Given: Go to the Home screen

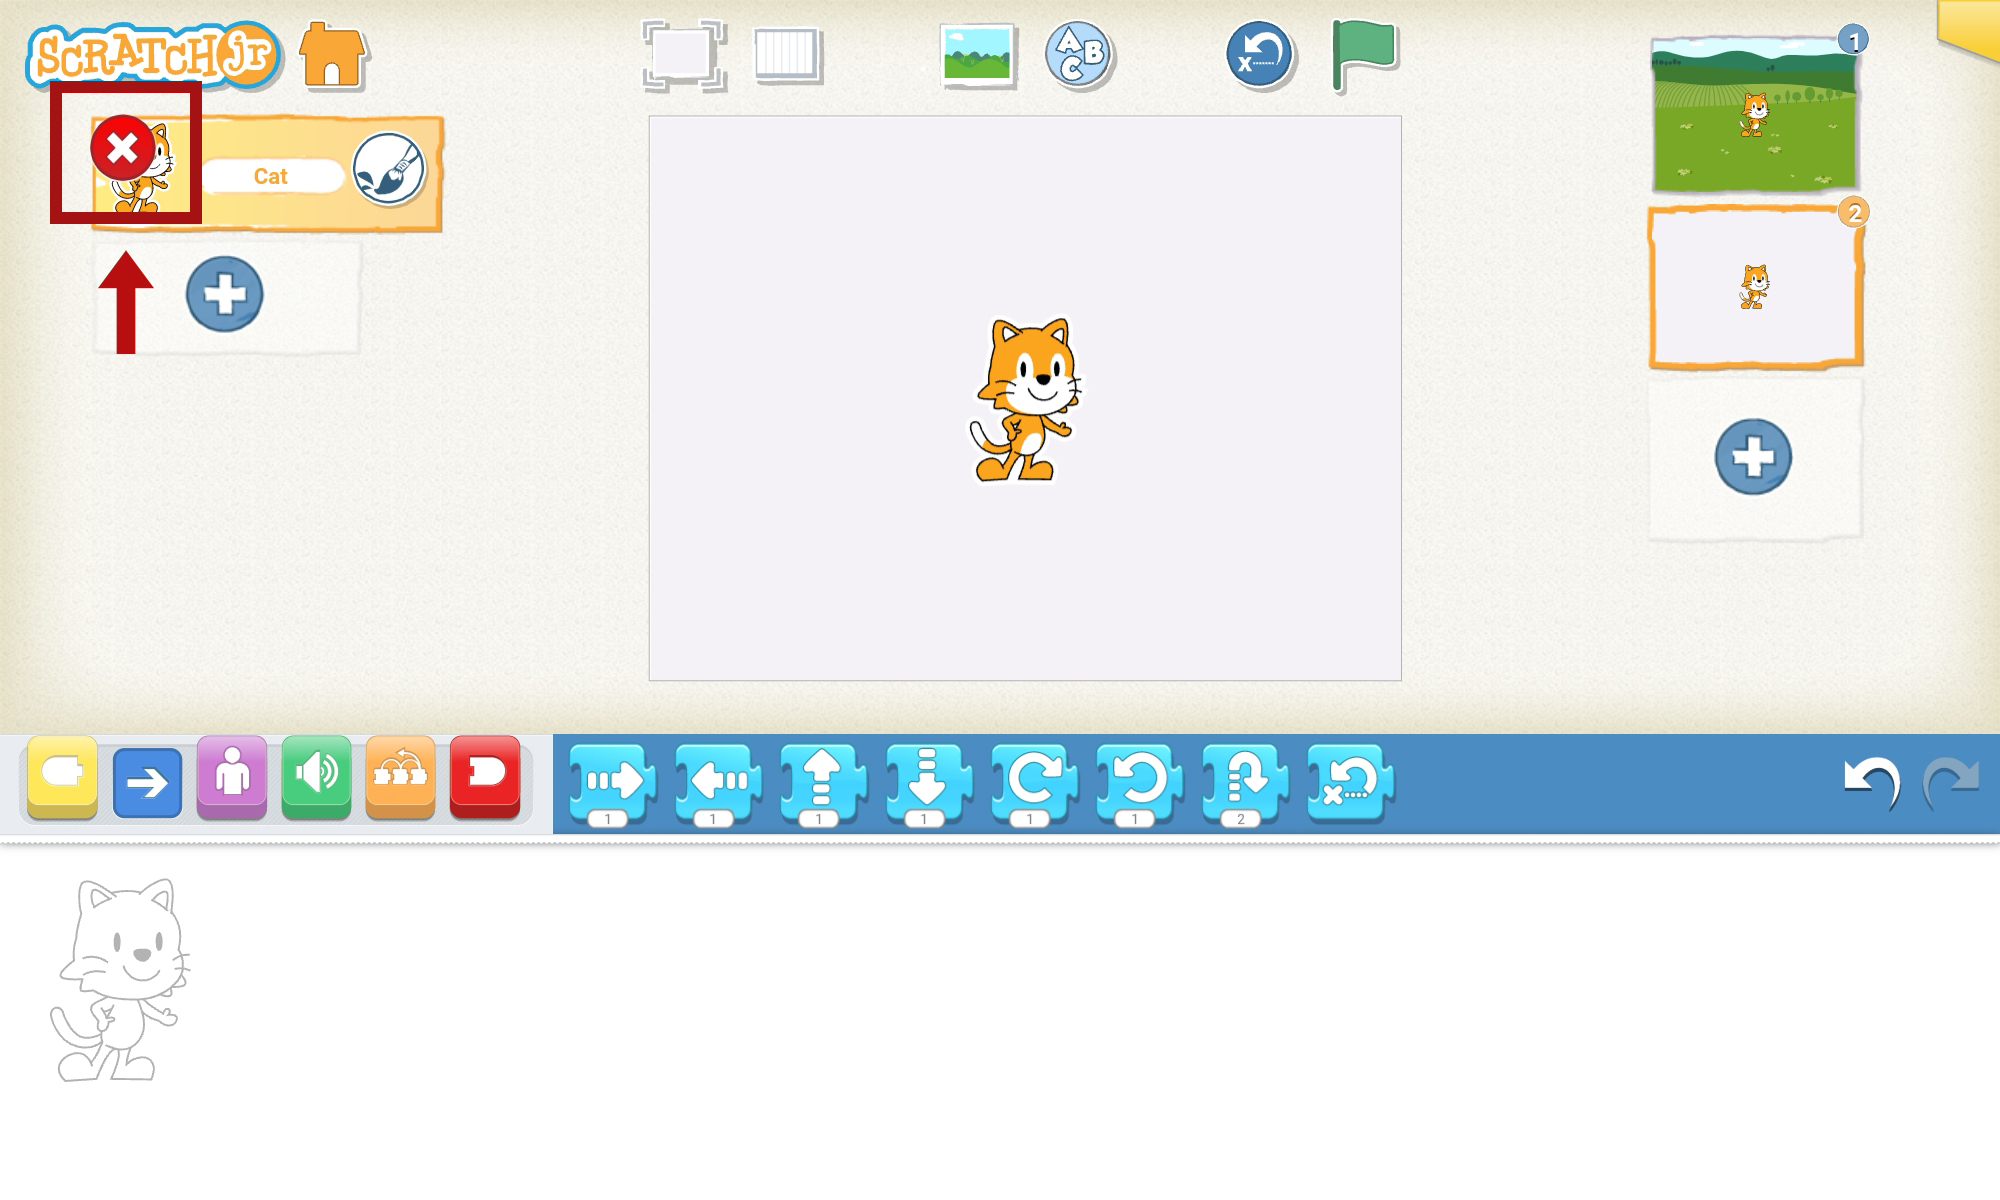Looking at the screenshot, I should pyautogui.click(x=333, y=55).
